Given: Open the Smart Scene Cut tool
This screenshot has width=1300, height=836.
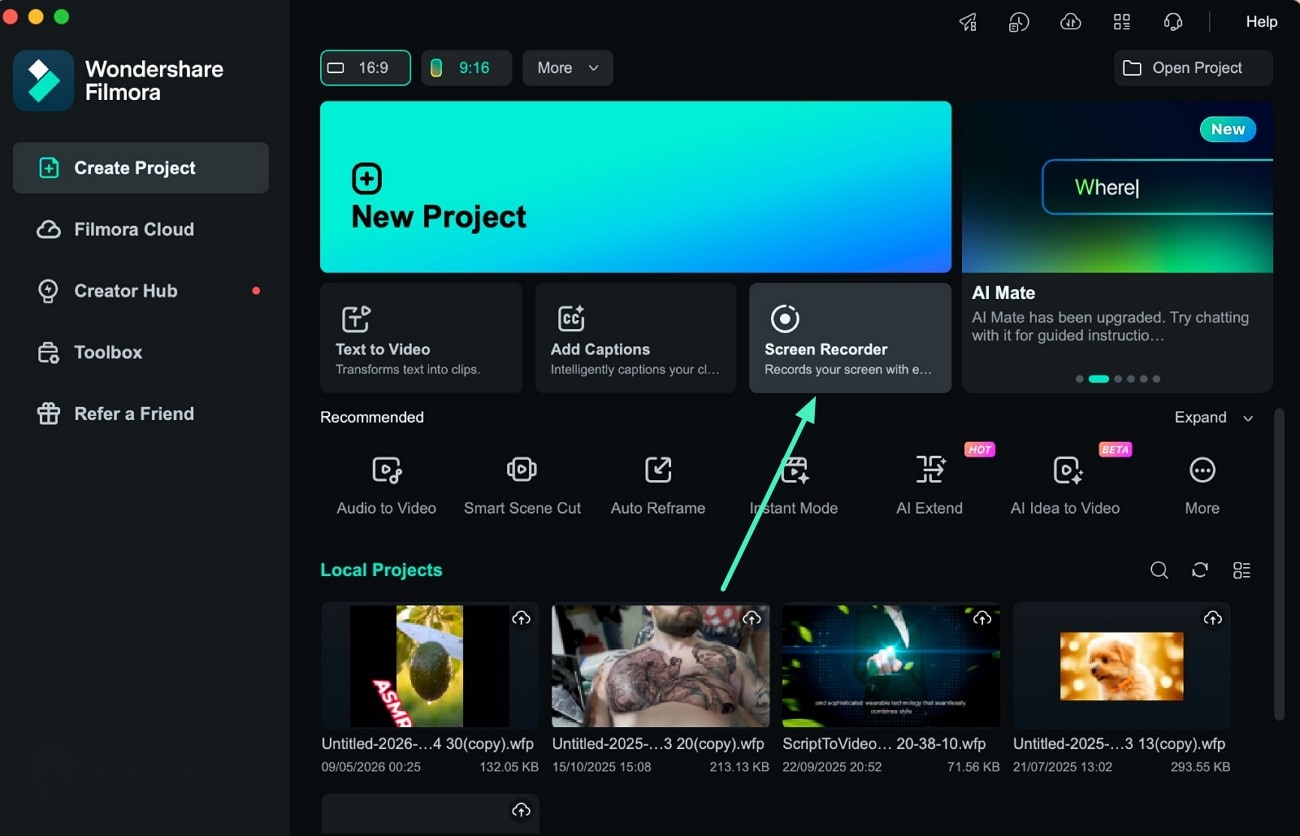Looking at the screenshot, I should (522, 485).
